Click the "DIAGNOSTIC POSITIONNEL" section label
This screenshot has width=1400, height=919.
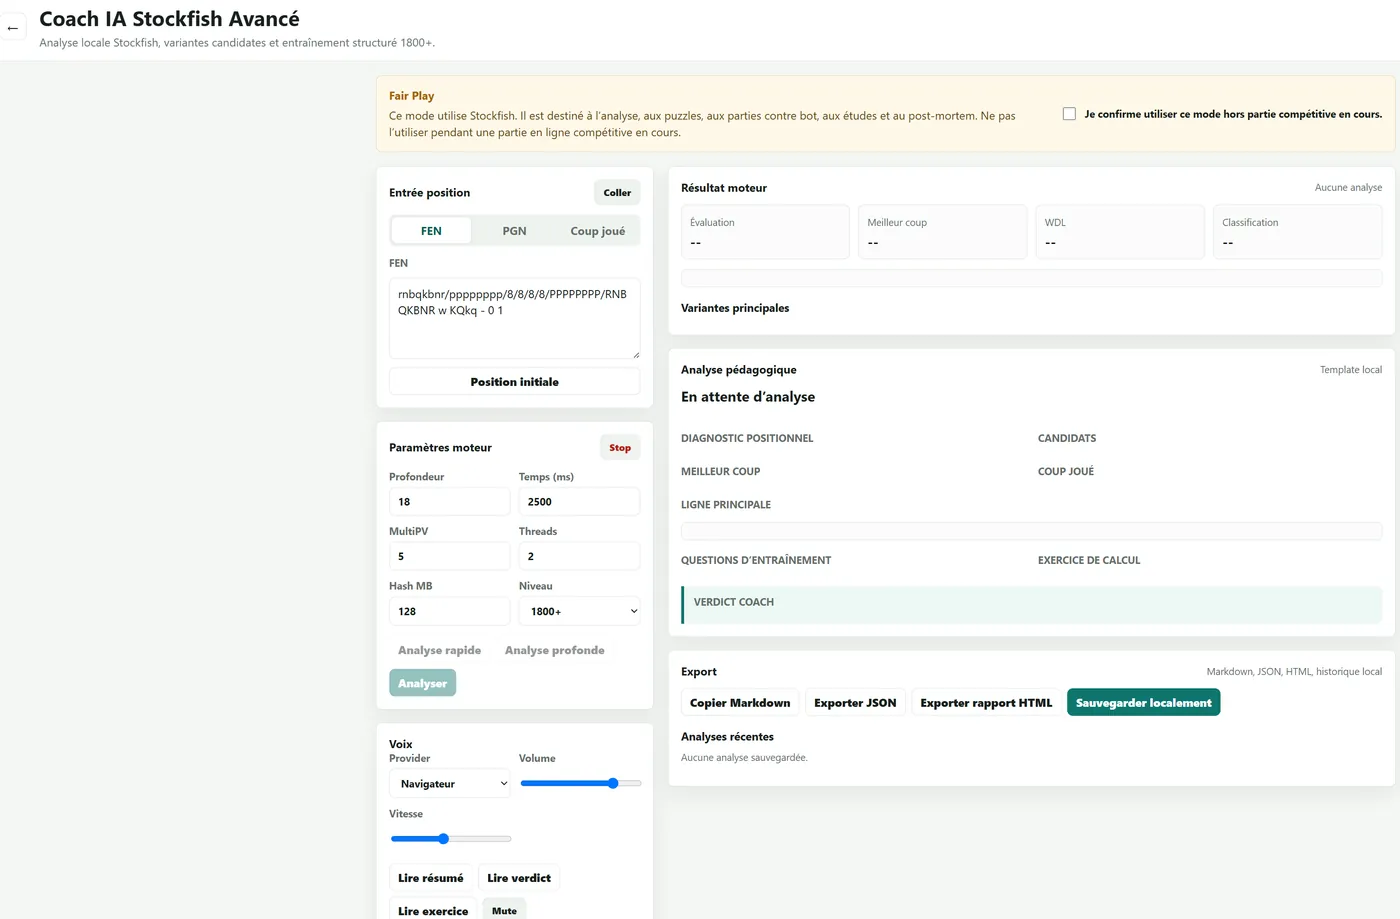tap(747, 438)
